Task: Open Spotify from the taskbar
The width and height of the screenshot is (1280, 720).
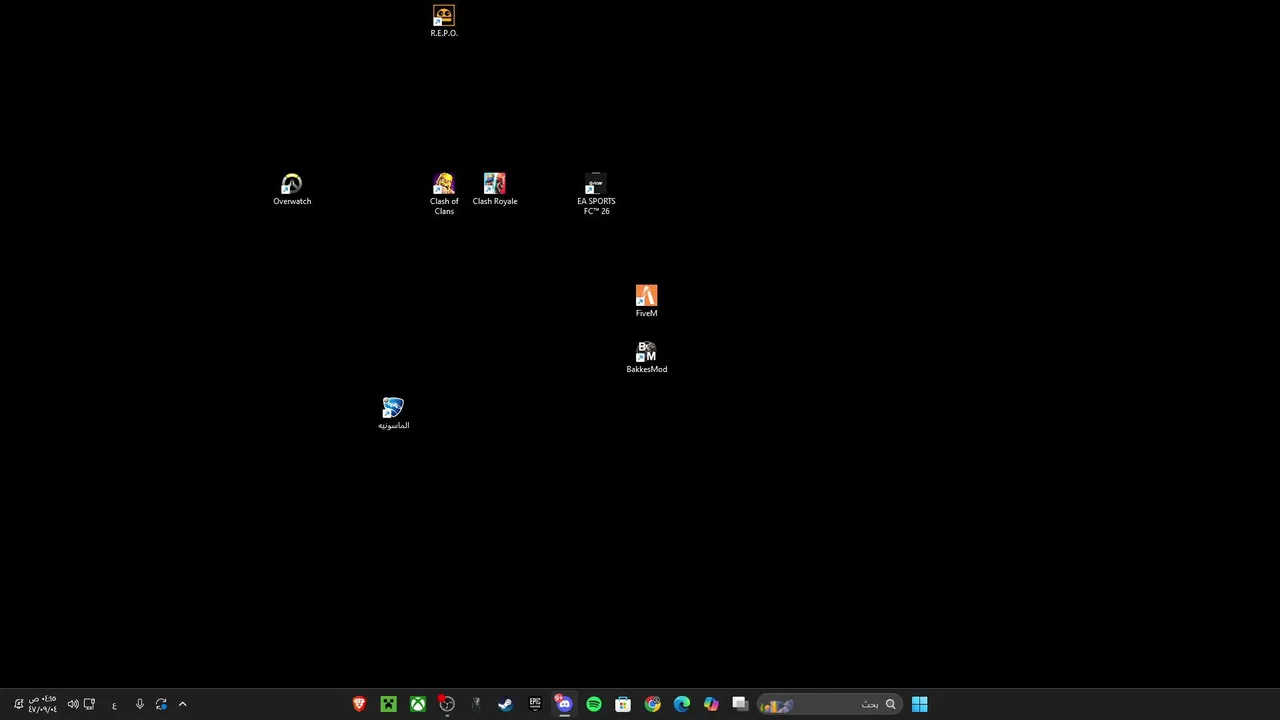Action: click(594, 704)
